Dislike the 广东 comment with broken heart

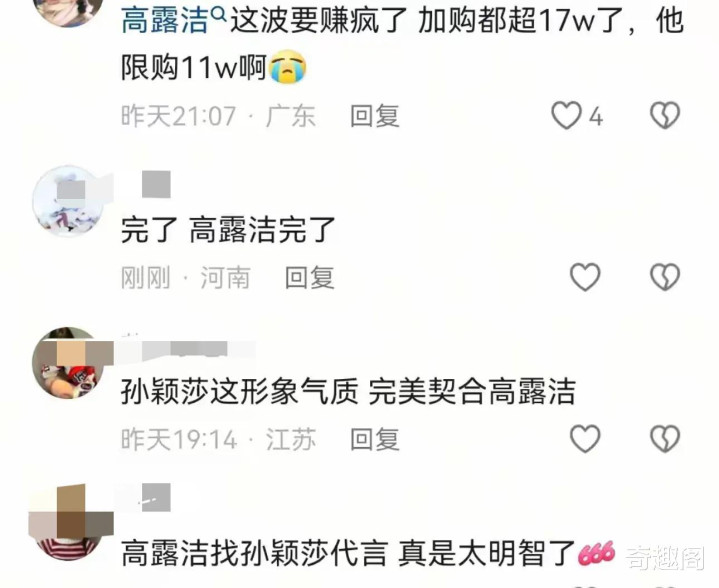(x=665, y=115)
